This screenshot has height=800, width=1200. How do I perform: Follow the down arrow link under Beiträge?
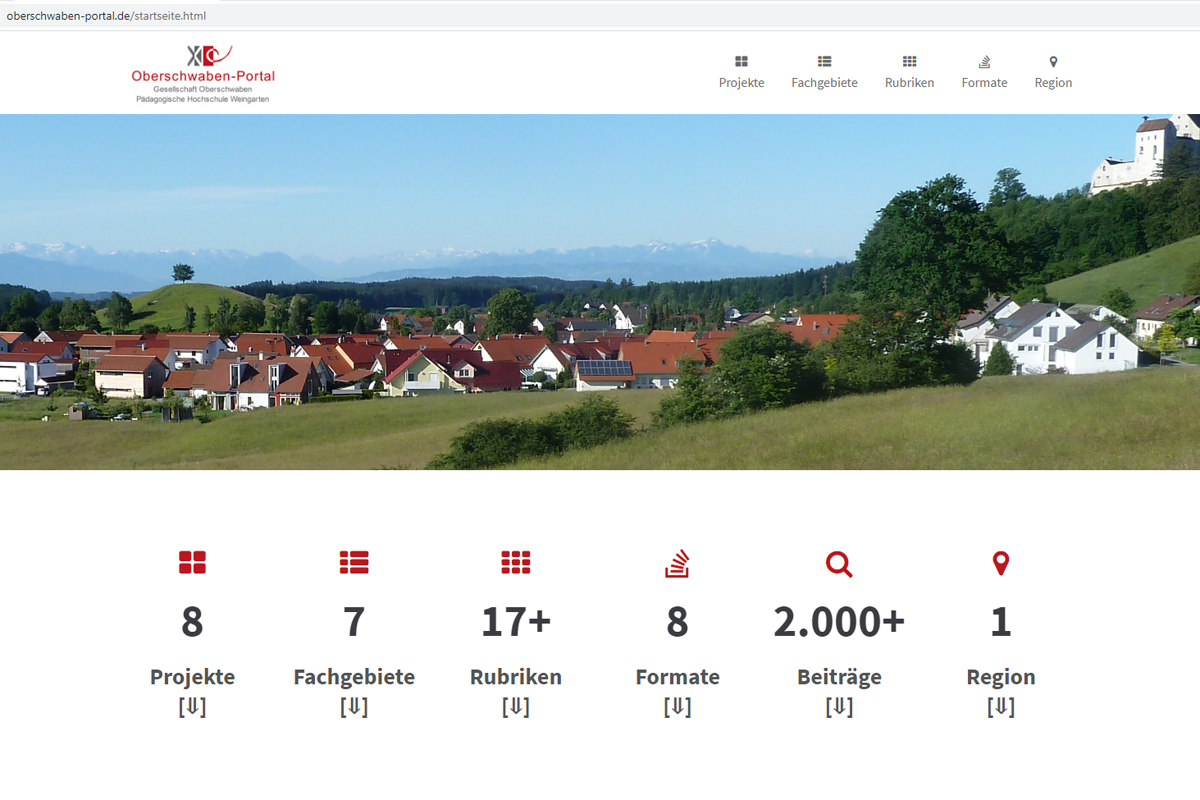coord(839,707)
